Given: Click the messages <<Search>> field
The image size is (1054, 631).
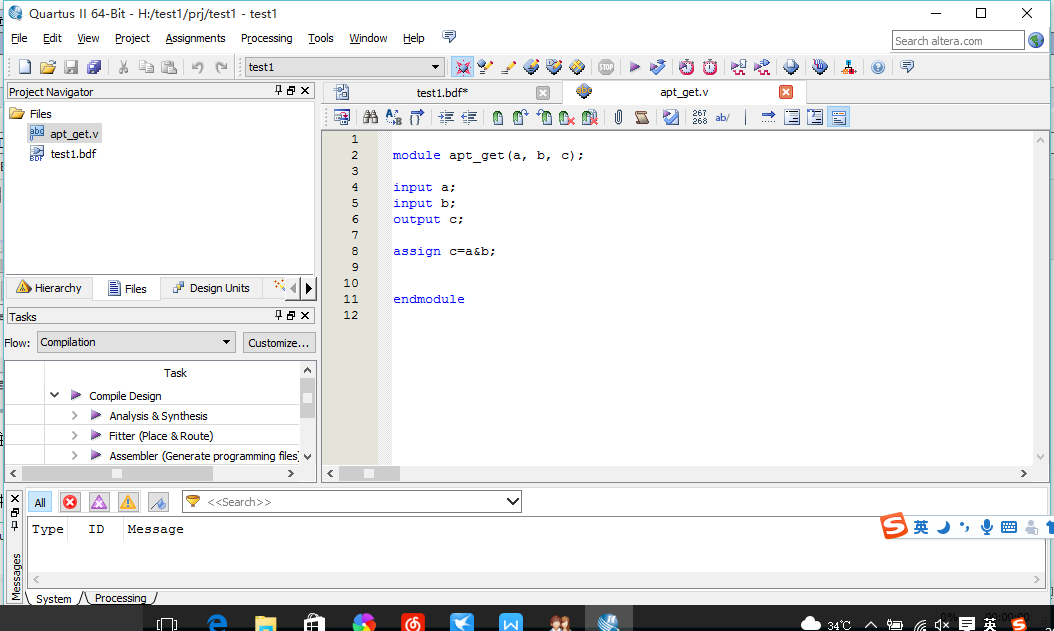Looking at the screenshot, I should (354, 502).
